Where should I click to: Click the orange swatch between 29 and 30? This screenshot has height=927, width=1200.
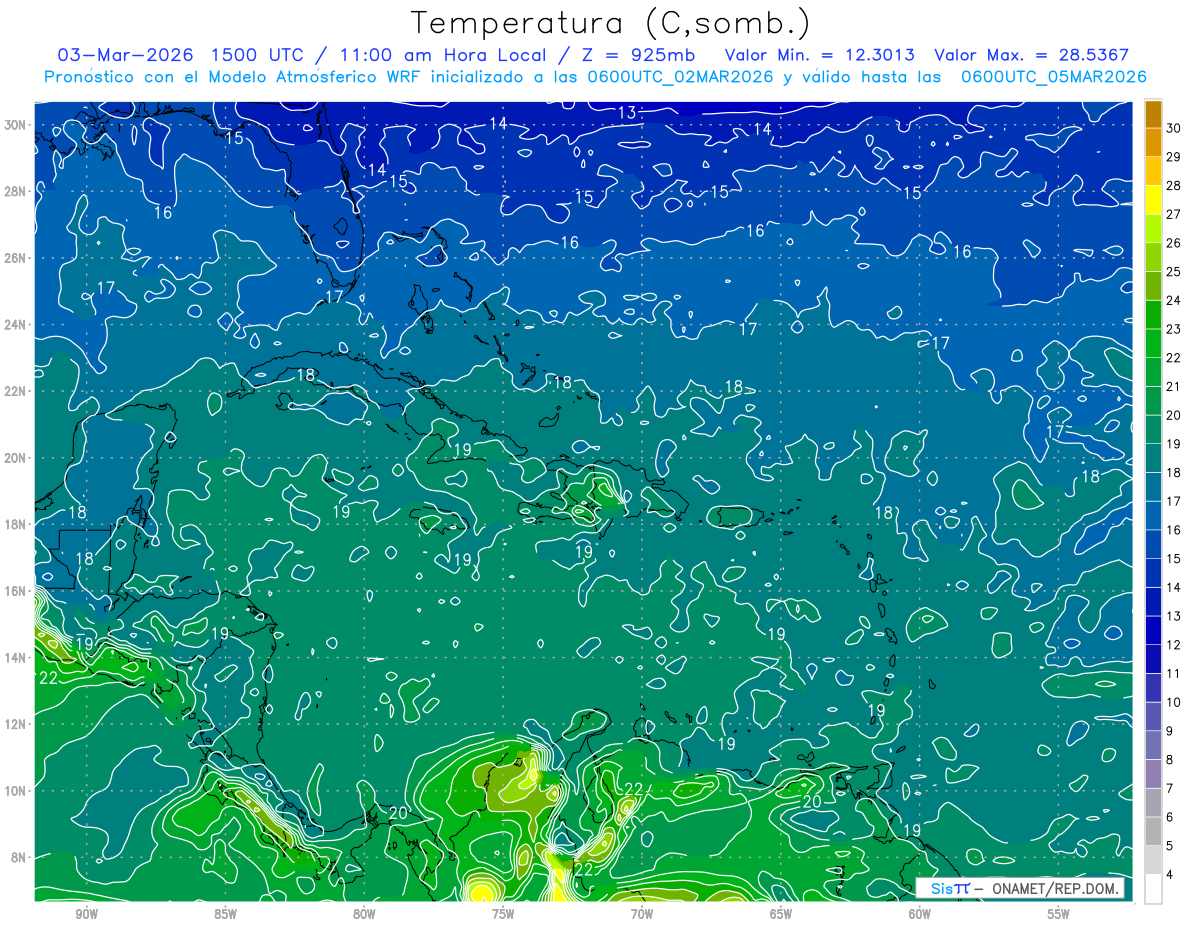tap(1153, 142)
